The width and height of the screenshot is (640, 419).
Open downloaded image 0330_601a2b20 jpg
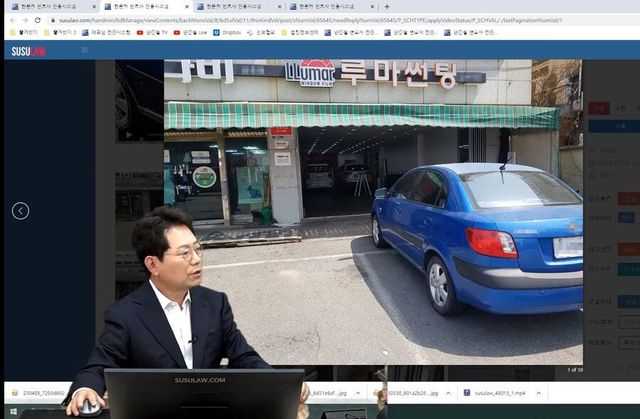pos(410,393)
